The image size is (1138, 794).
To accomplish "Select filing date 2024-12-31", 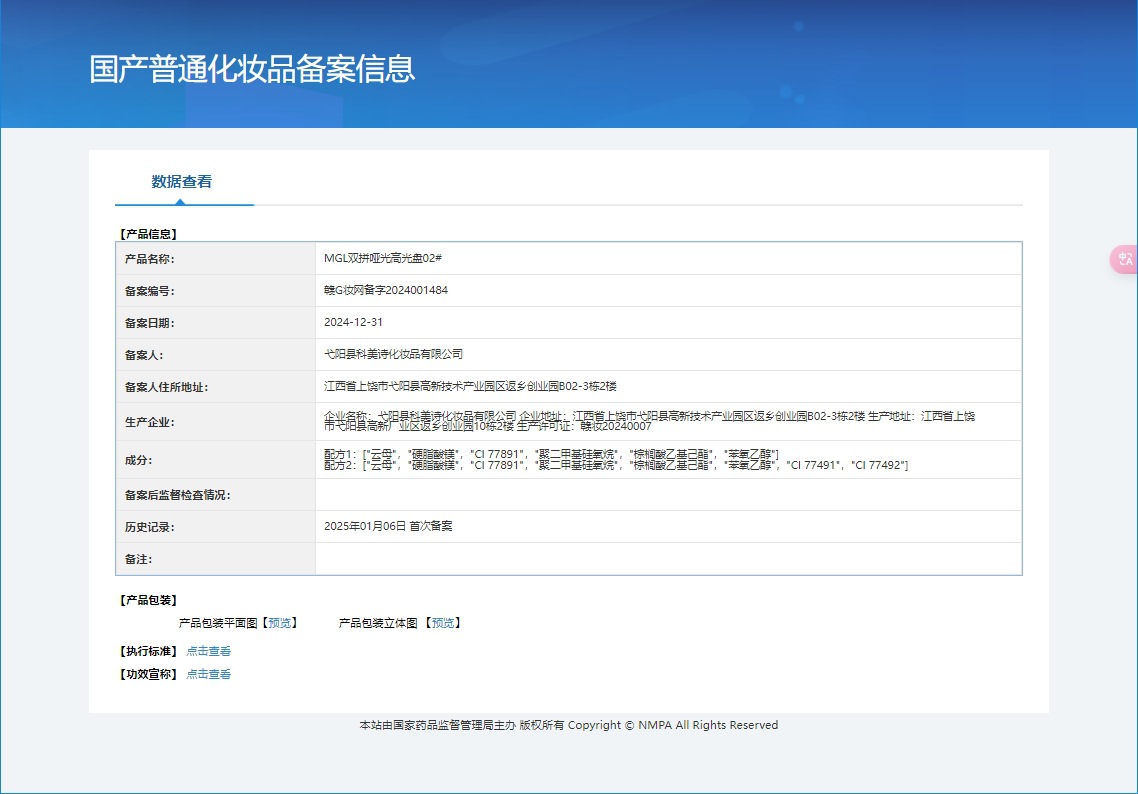I will coord(353,322).
